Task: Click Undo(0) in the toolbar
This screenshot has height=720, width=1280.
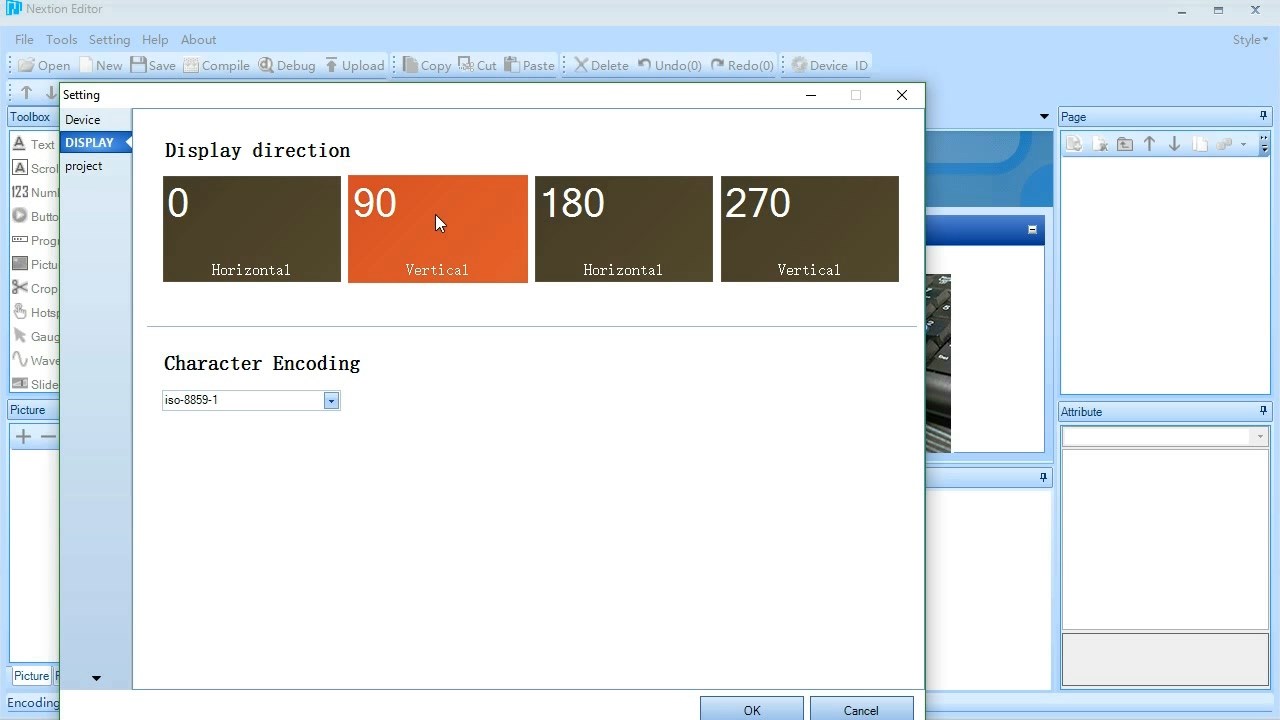Action: pyautogui.click(x=669, y=65)
